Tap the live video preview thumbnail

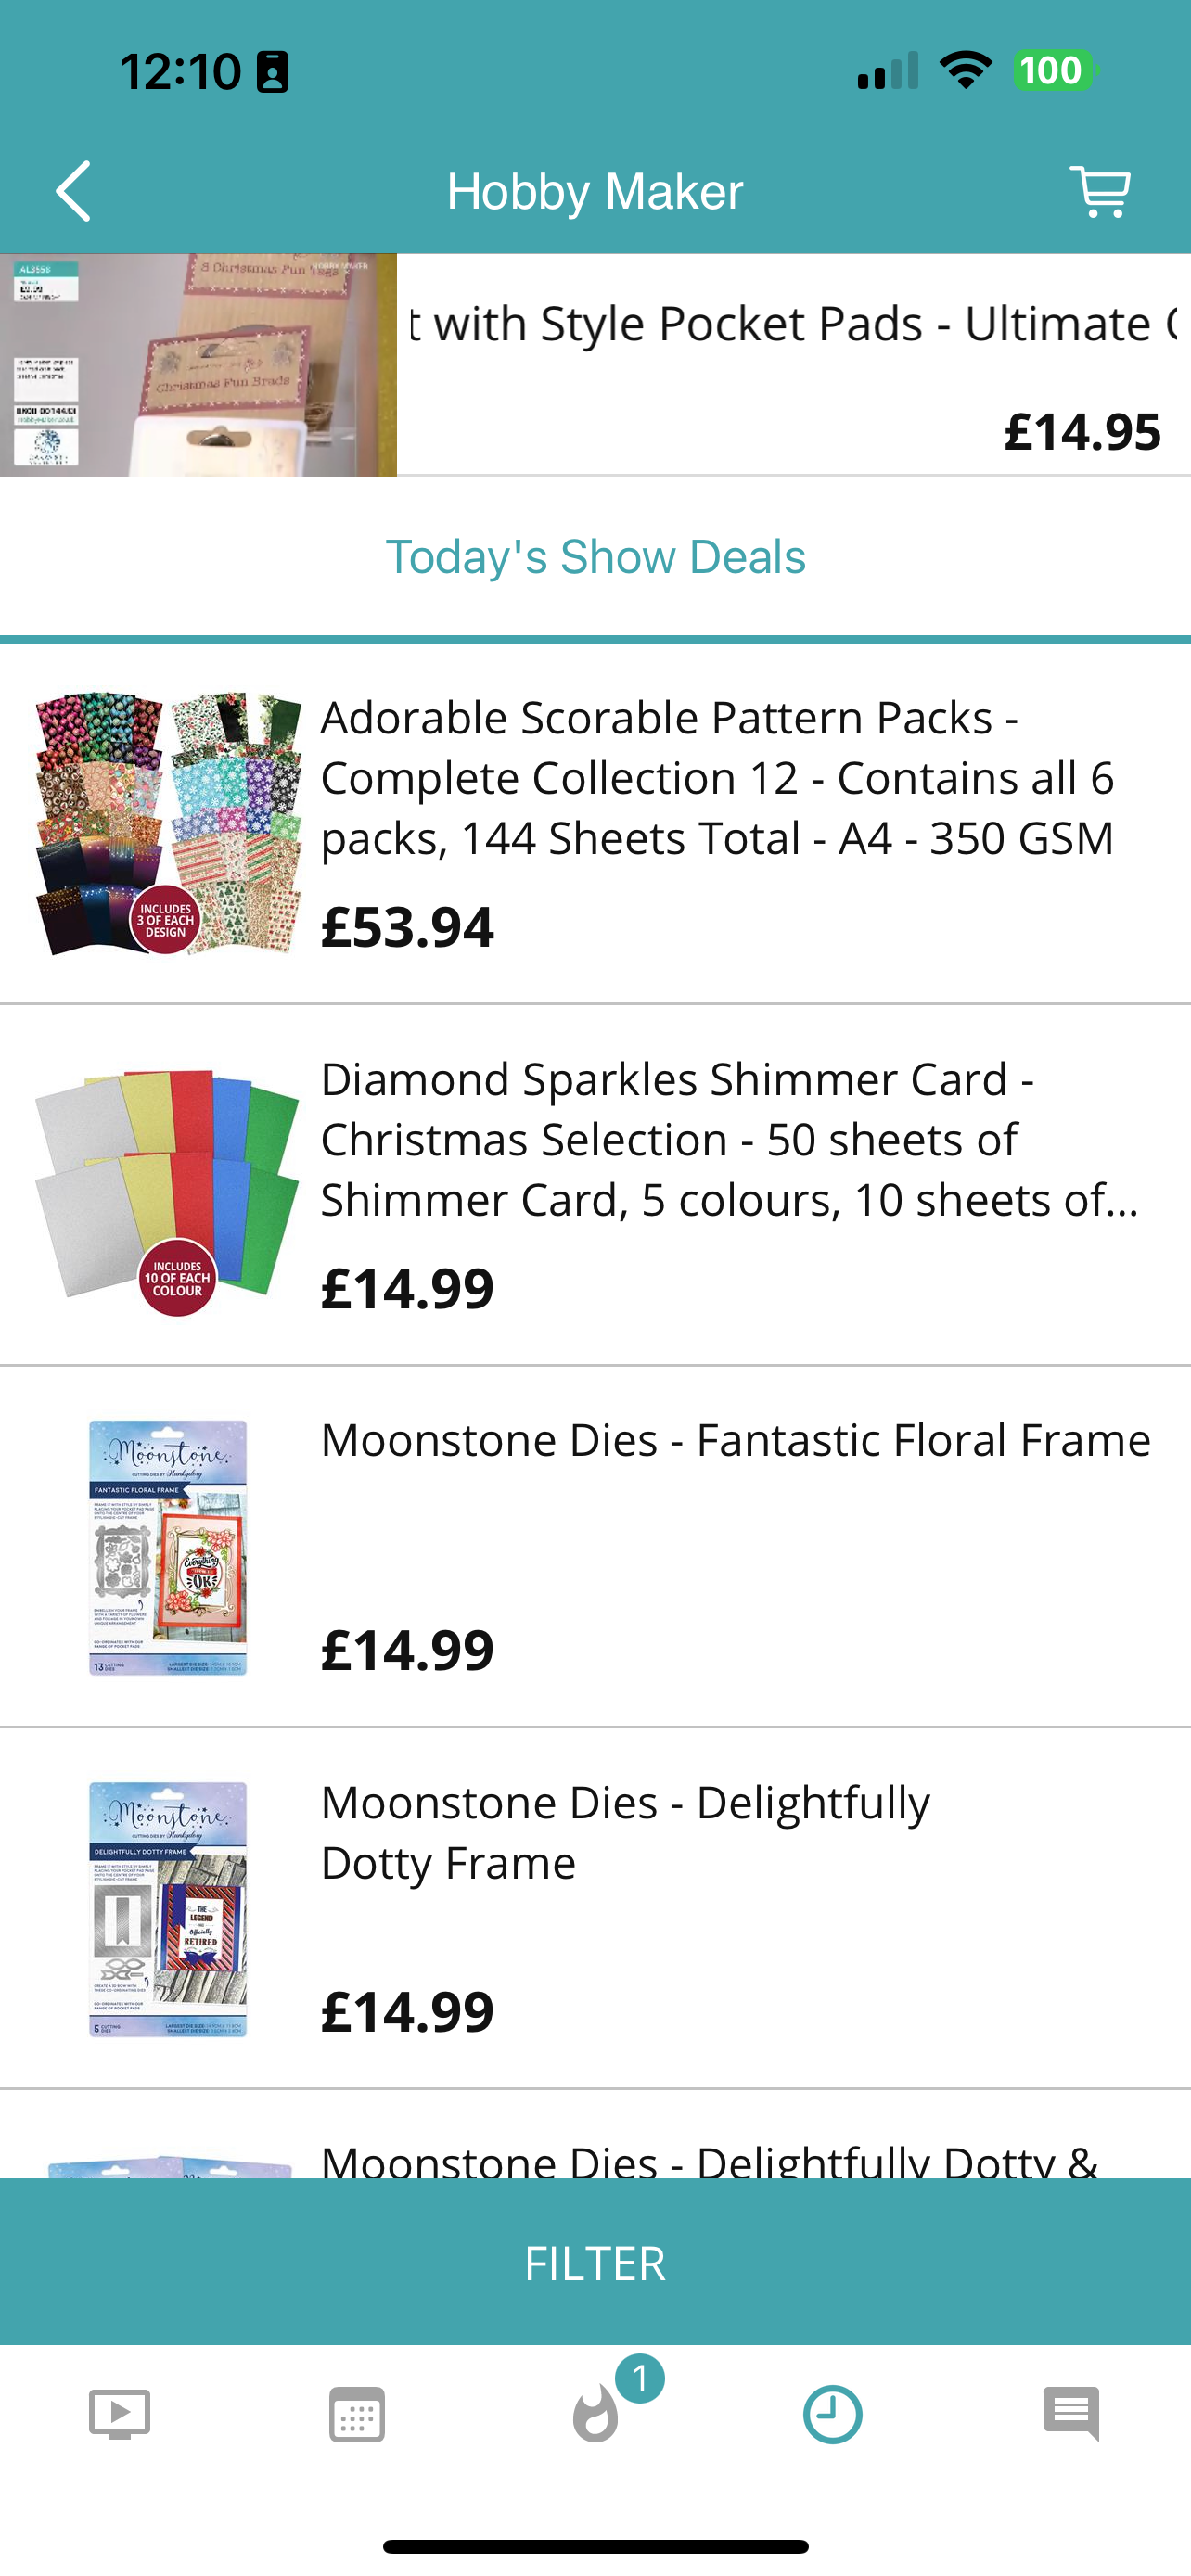pyautogui.click(x=198, y=365)
